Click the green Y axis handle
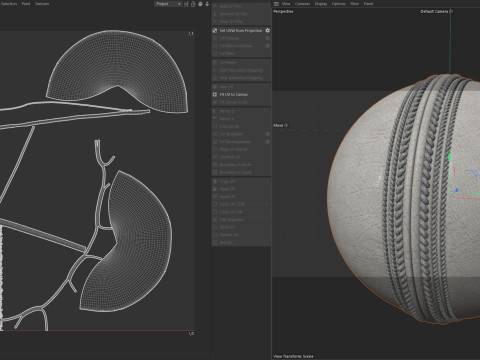Image resolution: width=480 pixels, height=360 pixels. click(x=449, y=156)
